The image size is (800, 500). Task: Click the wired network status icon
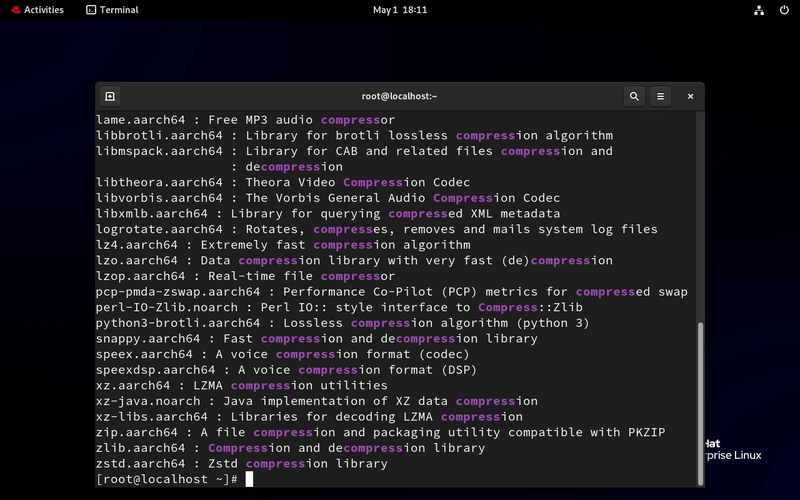click(759, 10)
